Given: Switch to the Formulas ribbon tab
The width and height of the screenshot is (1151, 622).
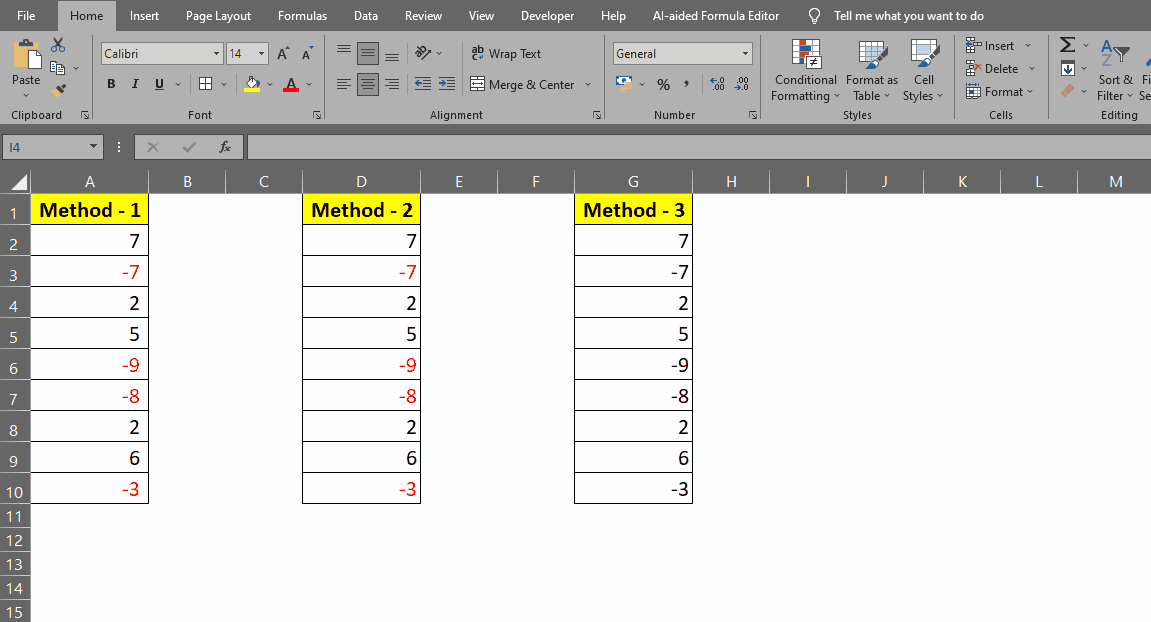Looking at the screenshot, I should coord(302,15).
